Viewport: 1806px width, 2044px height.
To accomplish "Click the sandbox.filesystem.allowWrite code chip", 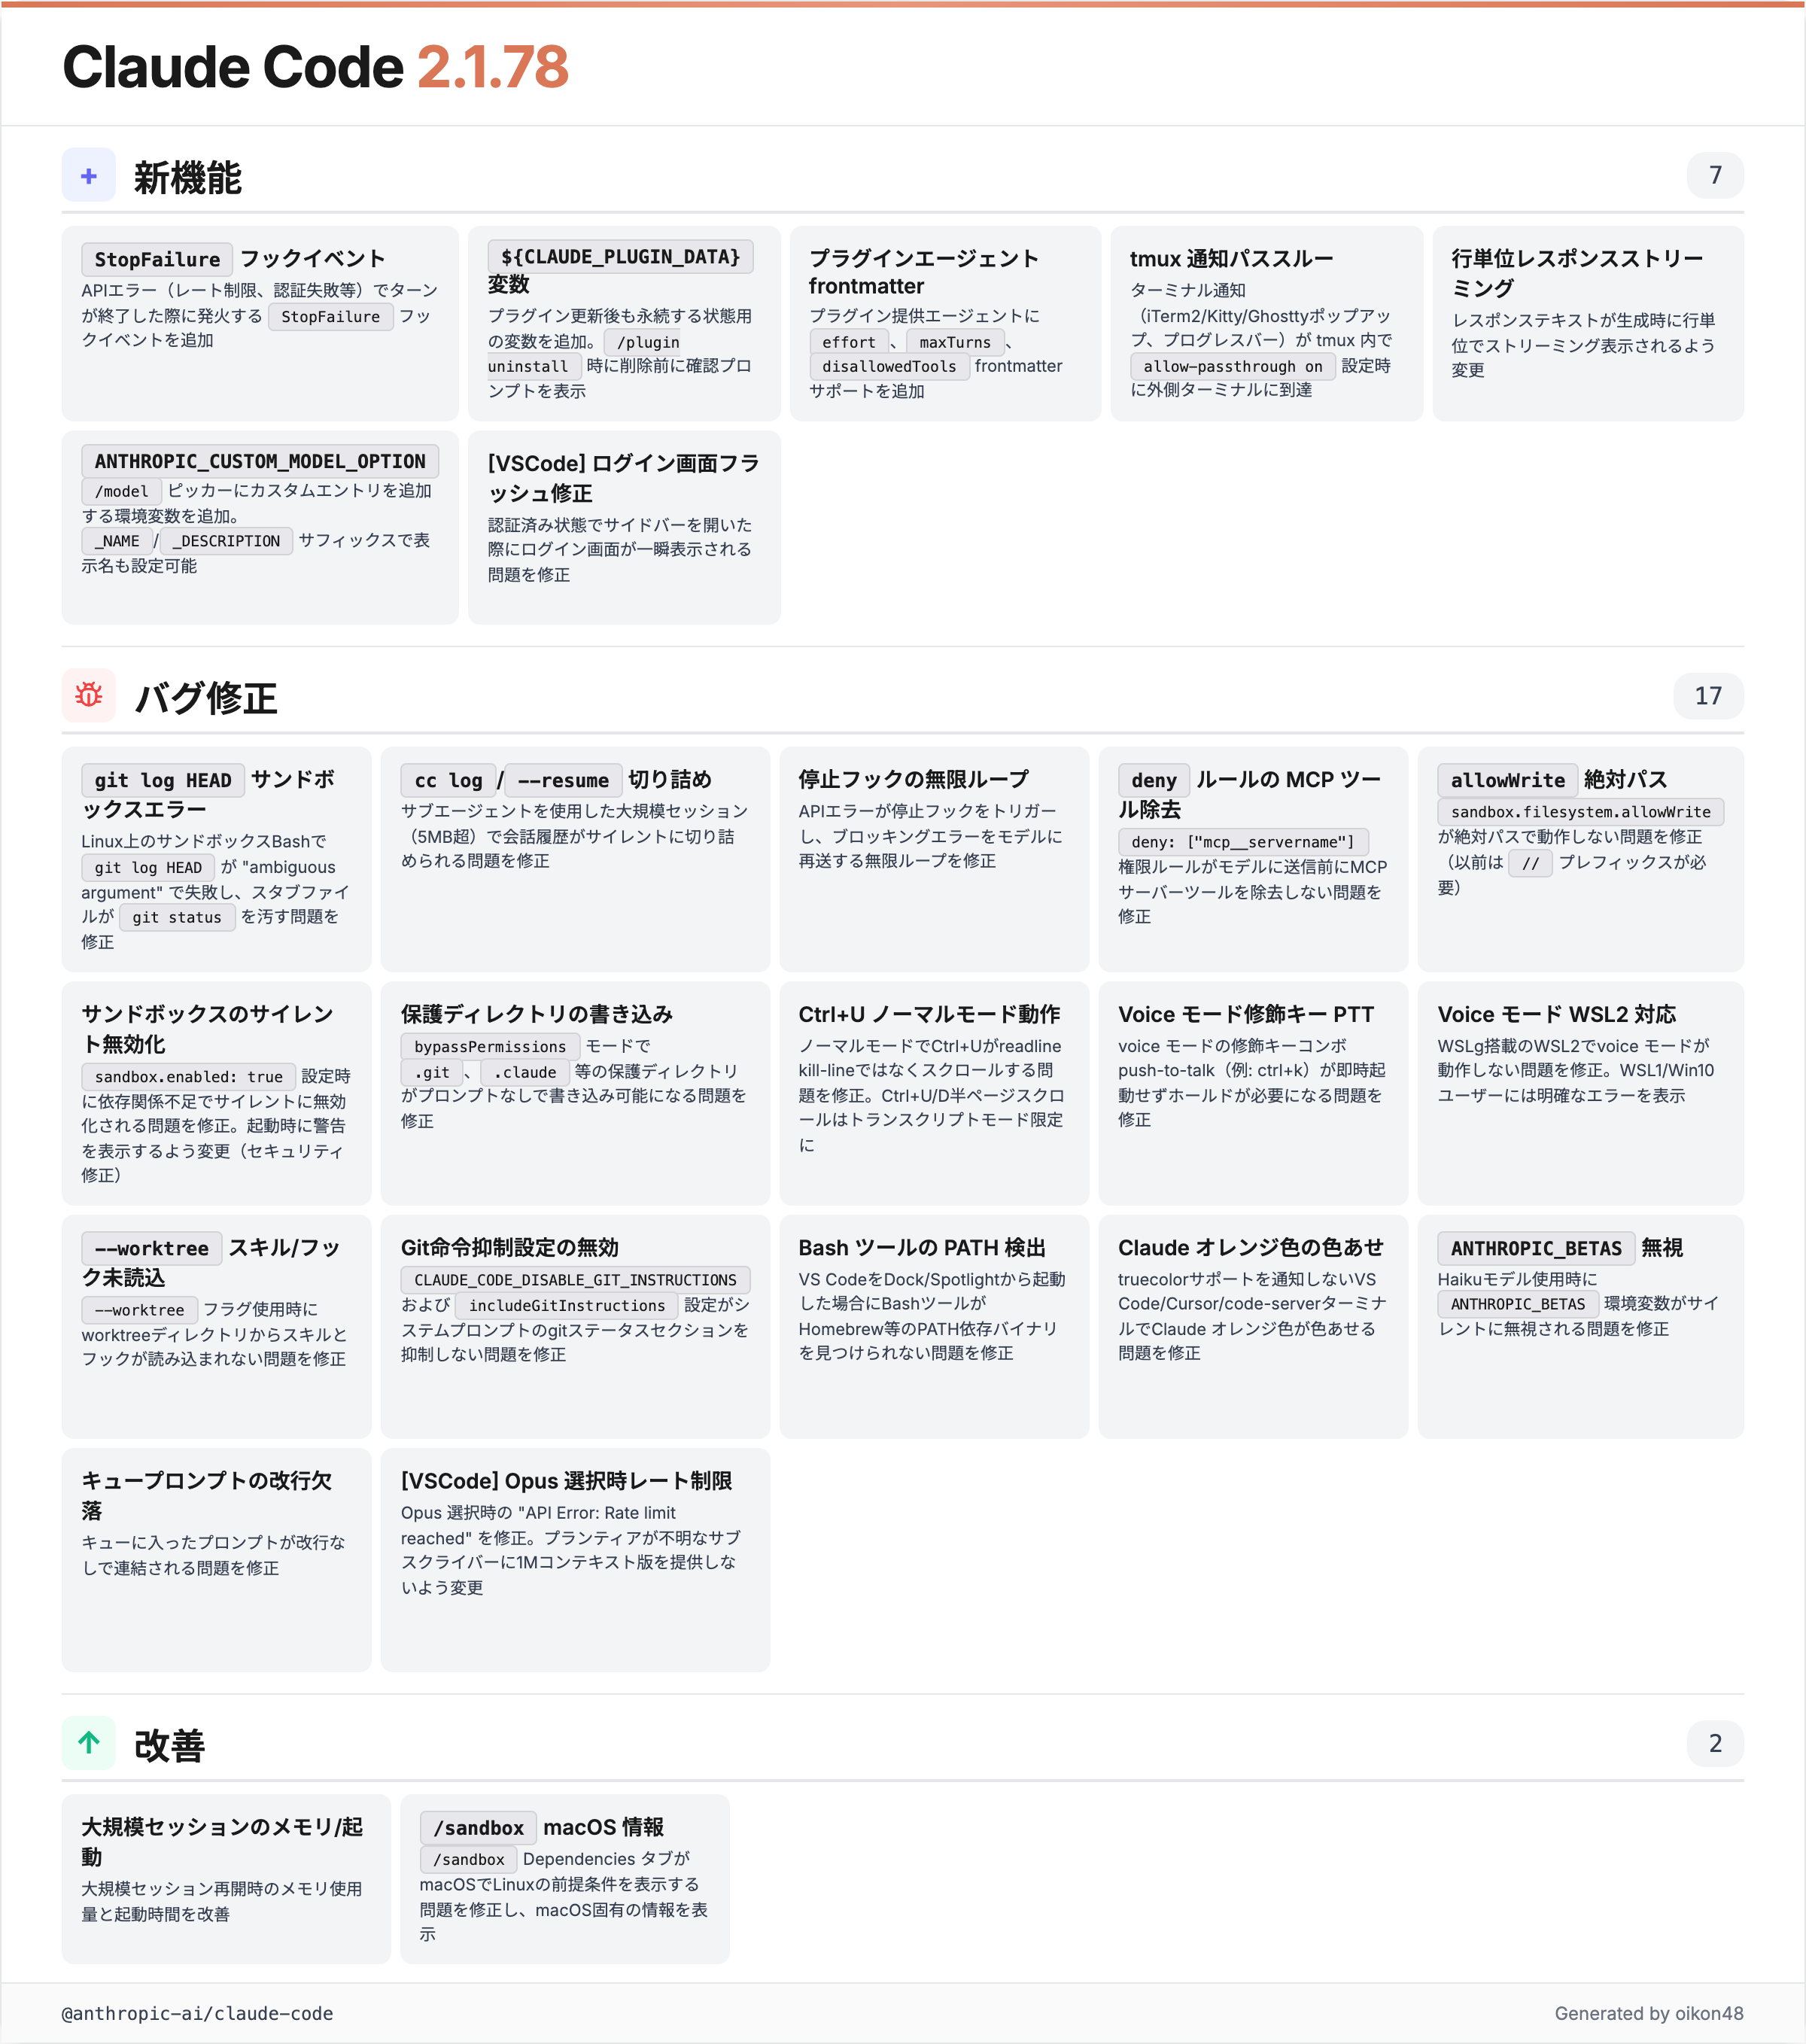I will (1580, 812).
